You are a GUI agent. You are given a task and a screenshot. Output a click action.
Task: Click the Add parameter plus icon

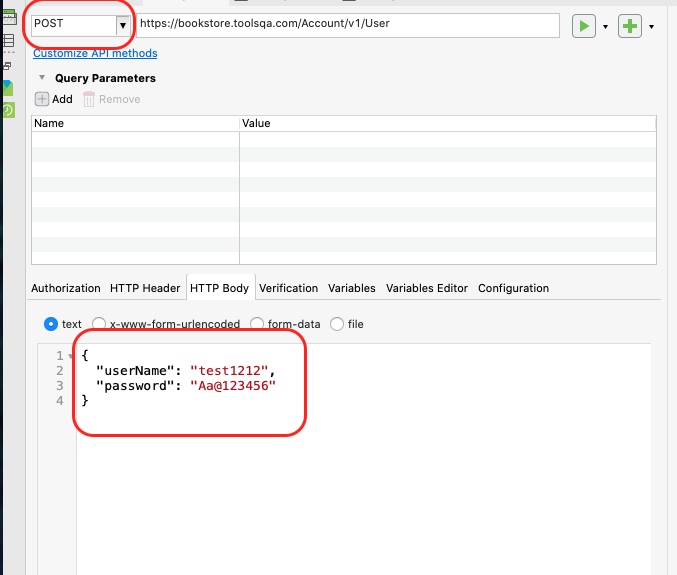click(42, 99)
